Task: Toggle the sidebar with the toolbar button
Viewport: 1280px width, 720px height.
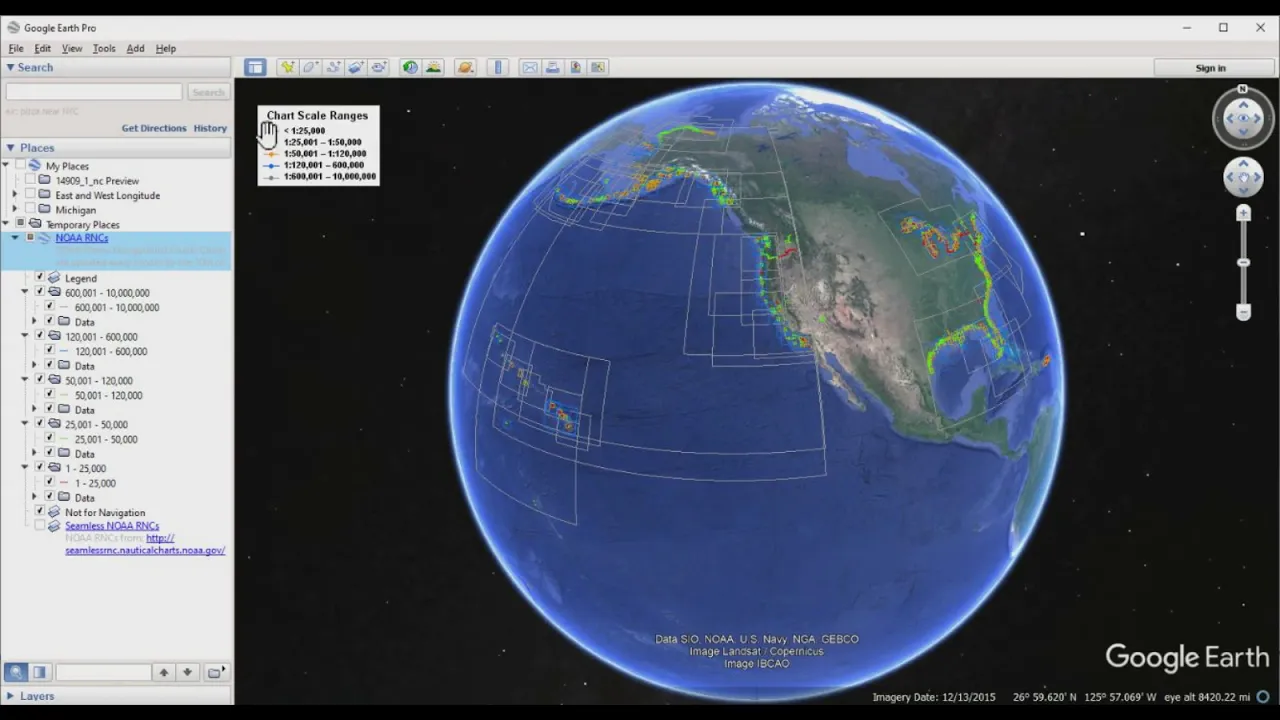Action: click(x=255, y=67)
